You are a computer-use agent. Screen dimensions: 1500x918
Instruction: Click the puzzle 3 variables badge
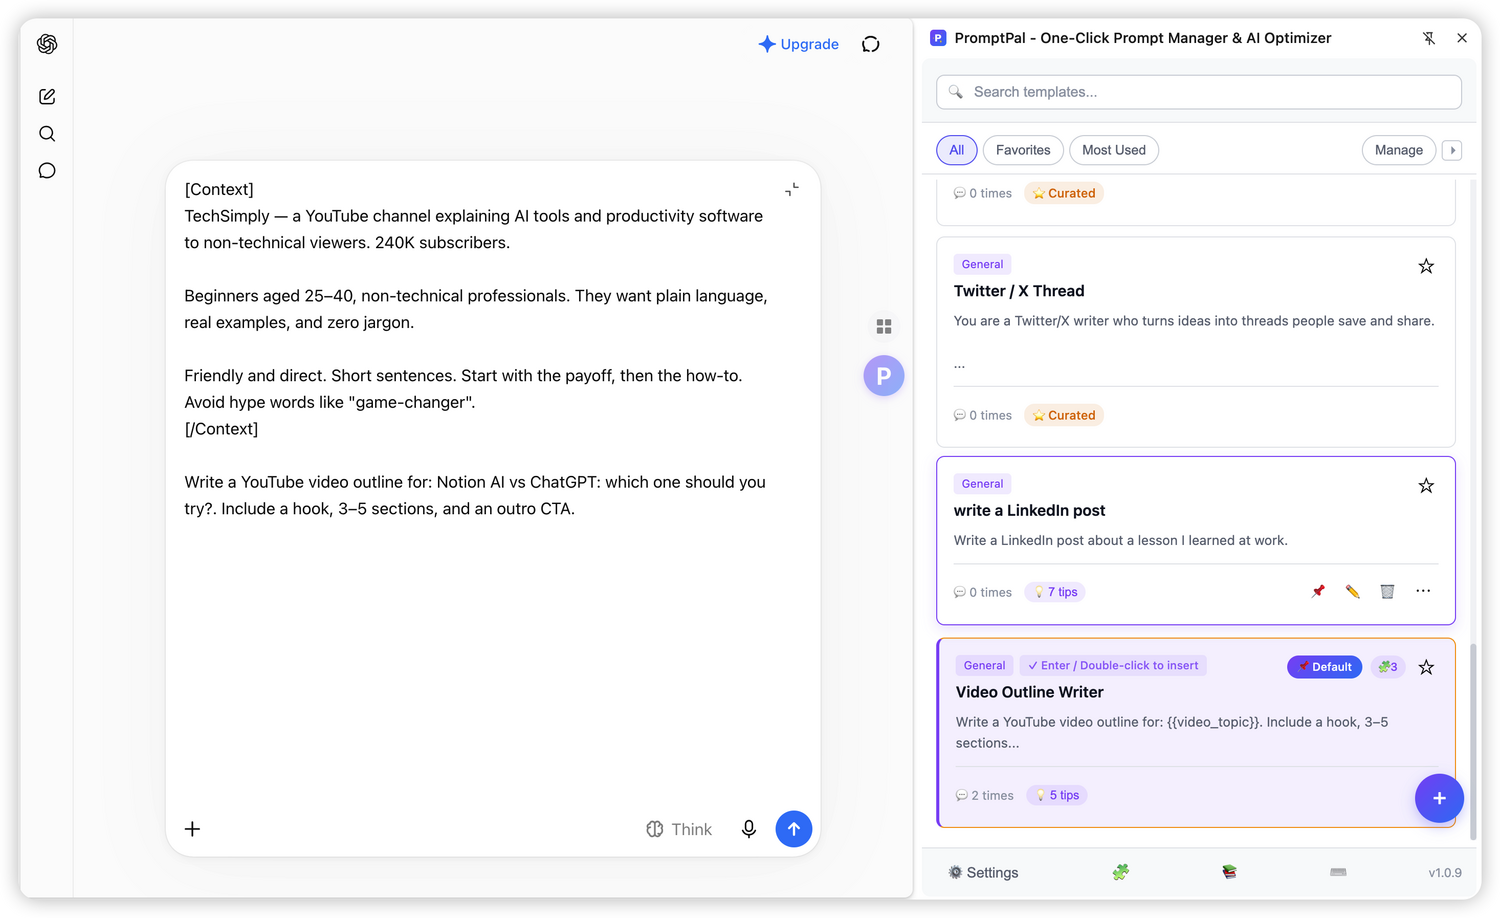(1387, 667)
